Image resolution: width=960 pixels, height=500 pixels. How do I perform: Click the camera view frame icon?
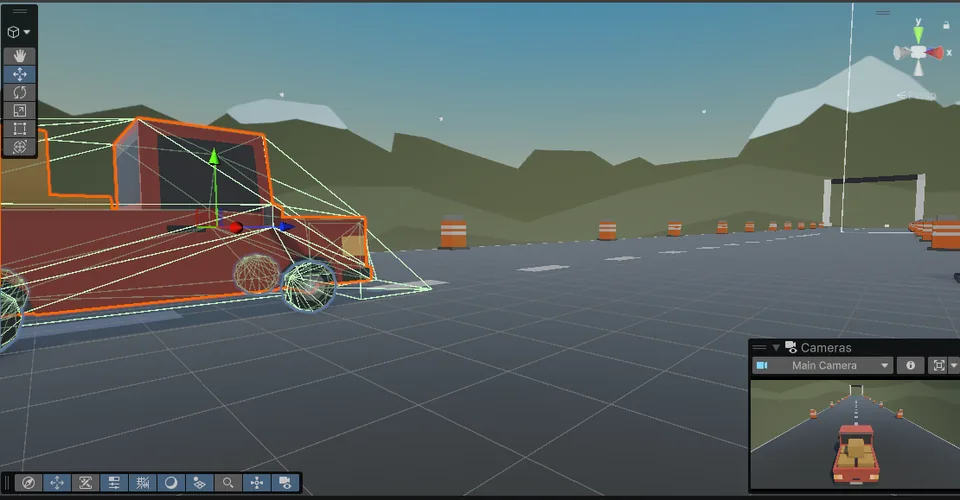pyautogui.click(x=939, y=365)
